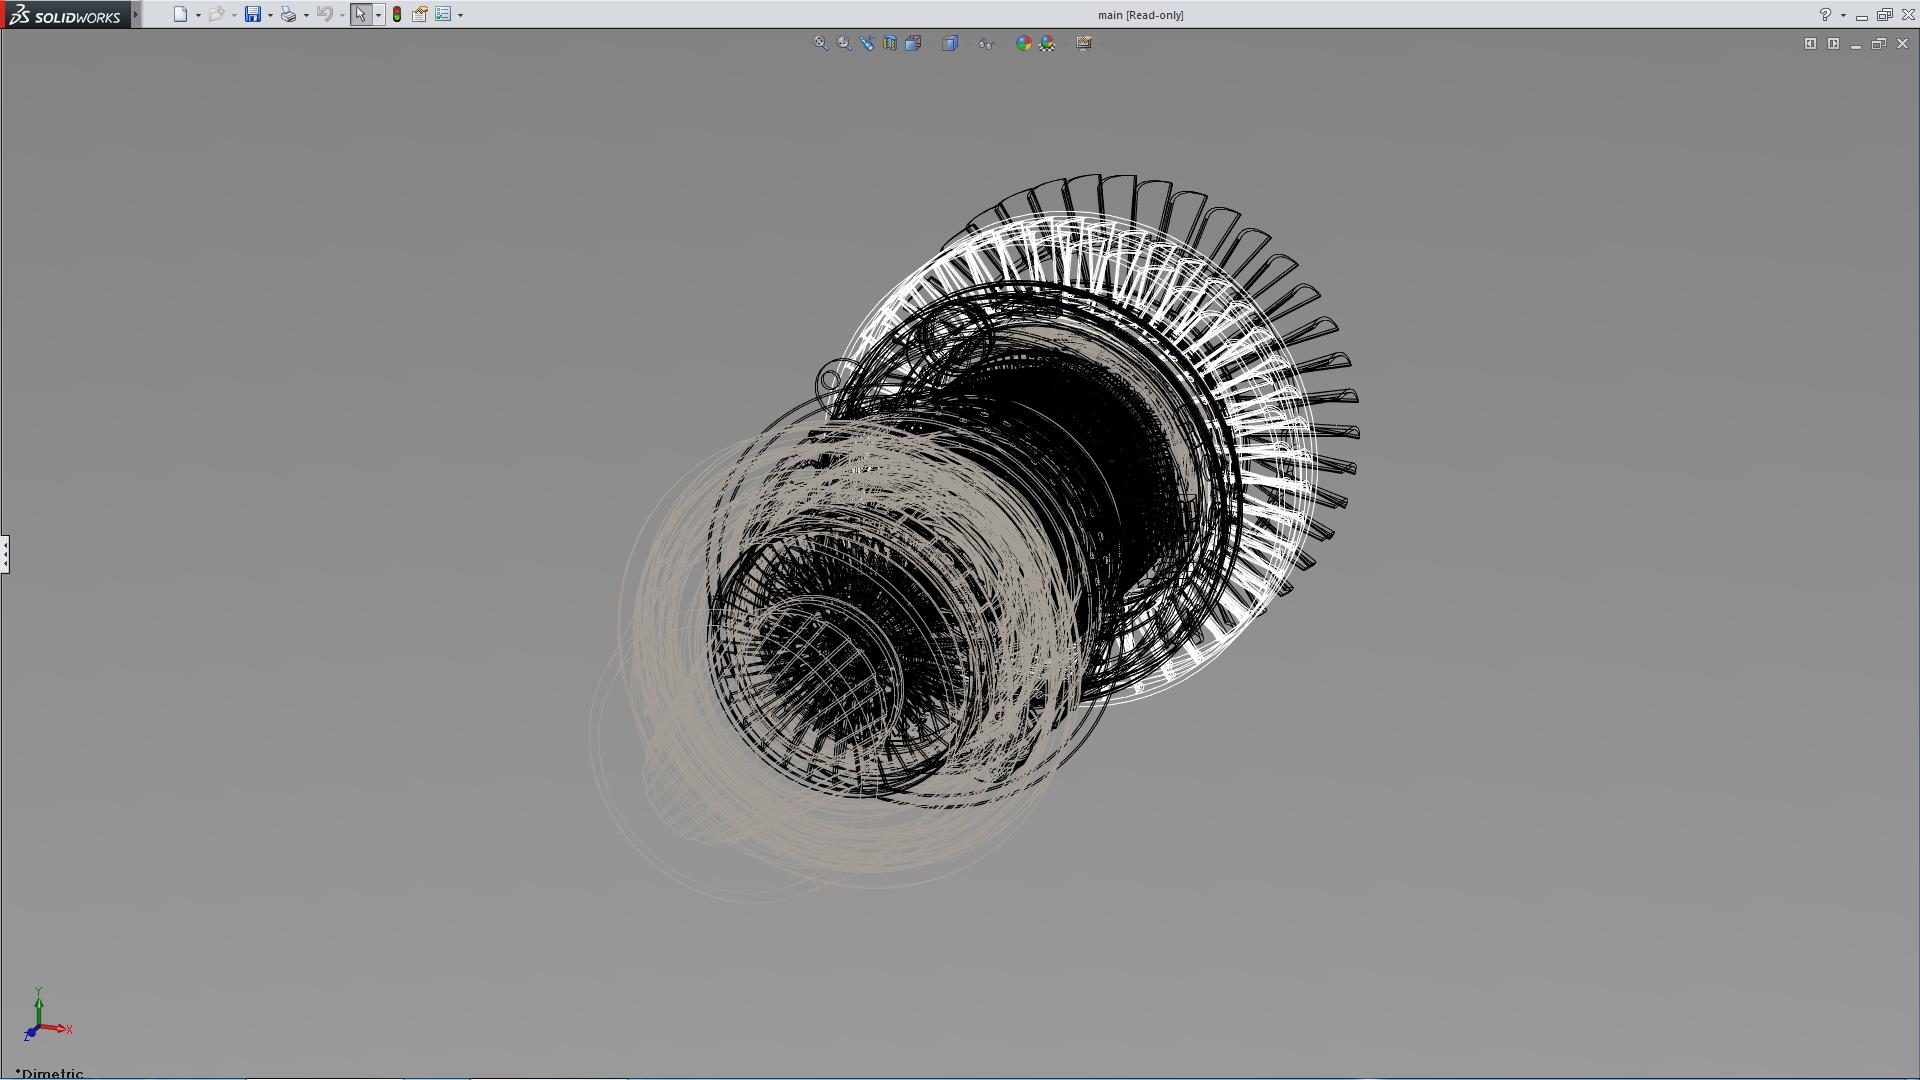Click the Print icon
Viewport: 1920px width, 1080px height.
(288, 14)
